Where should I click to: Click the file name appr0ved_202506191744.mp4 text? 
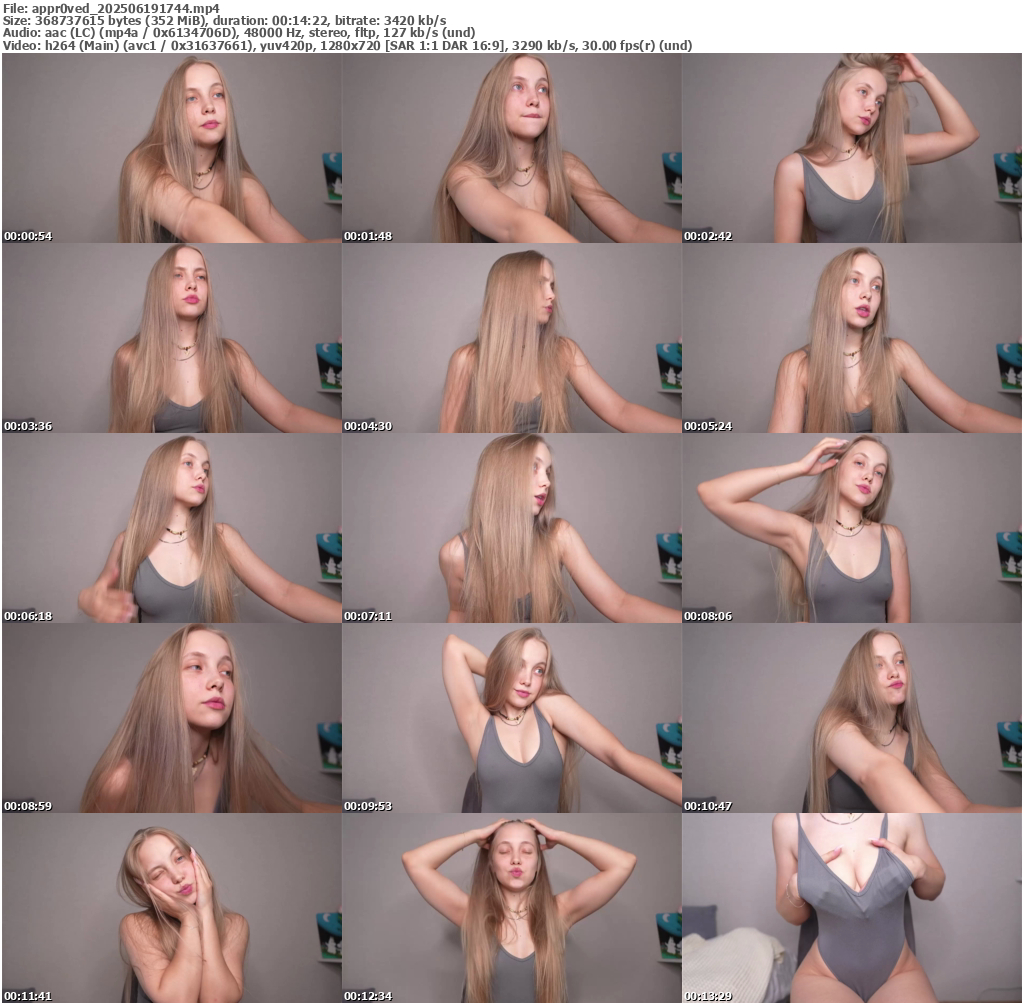(x=125, y=8)
